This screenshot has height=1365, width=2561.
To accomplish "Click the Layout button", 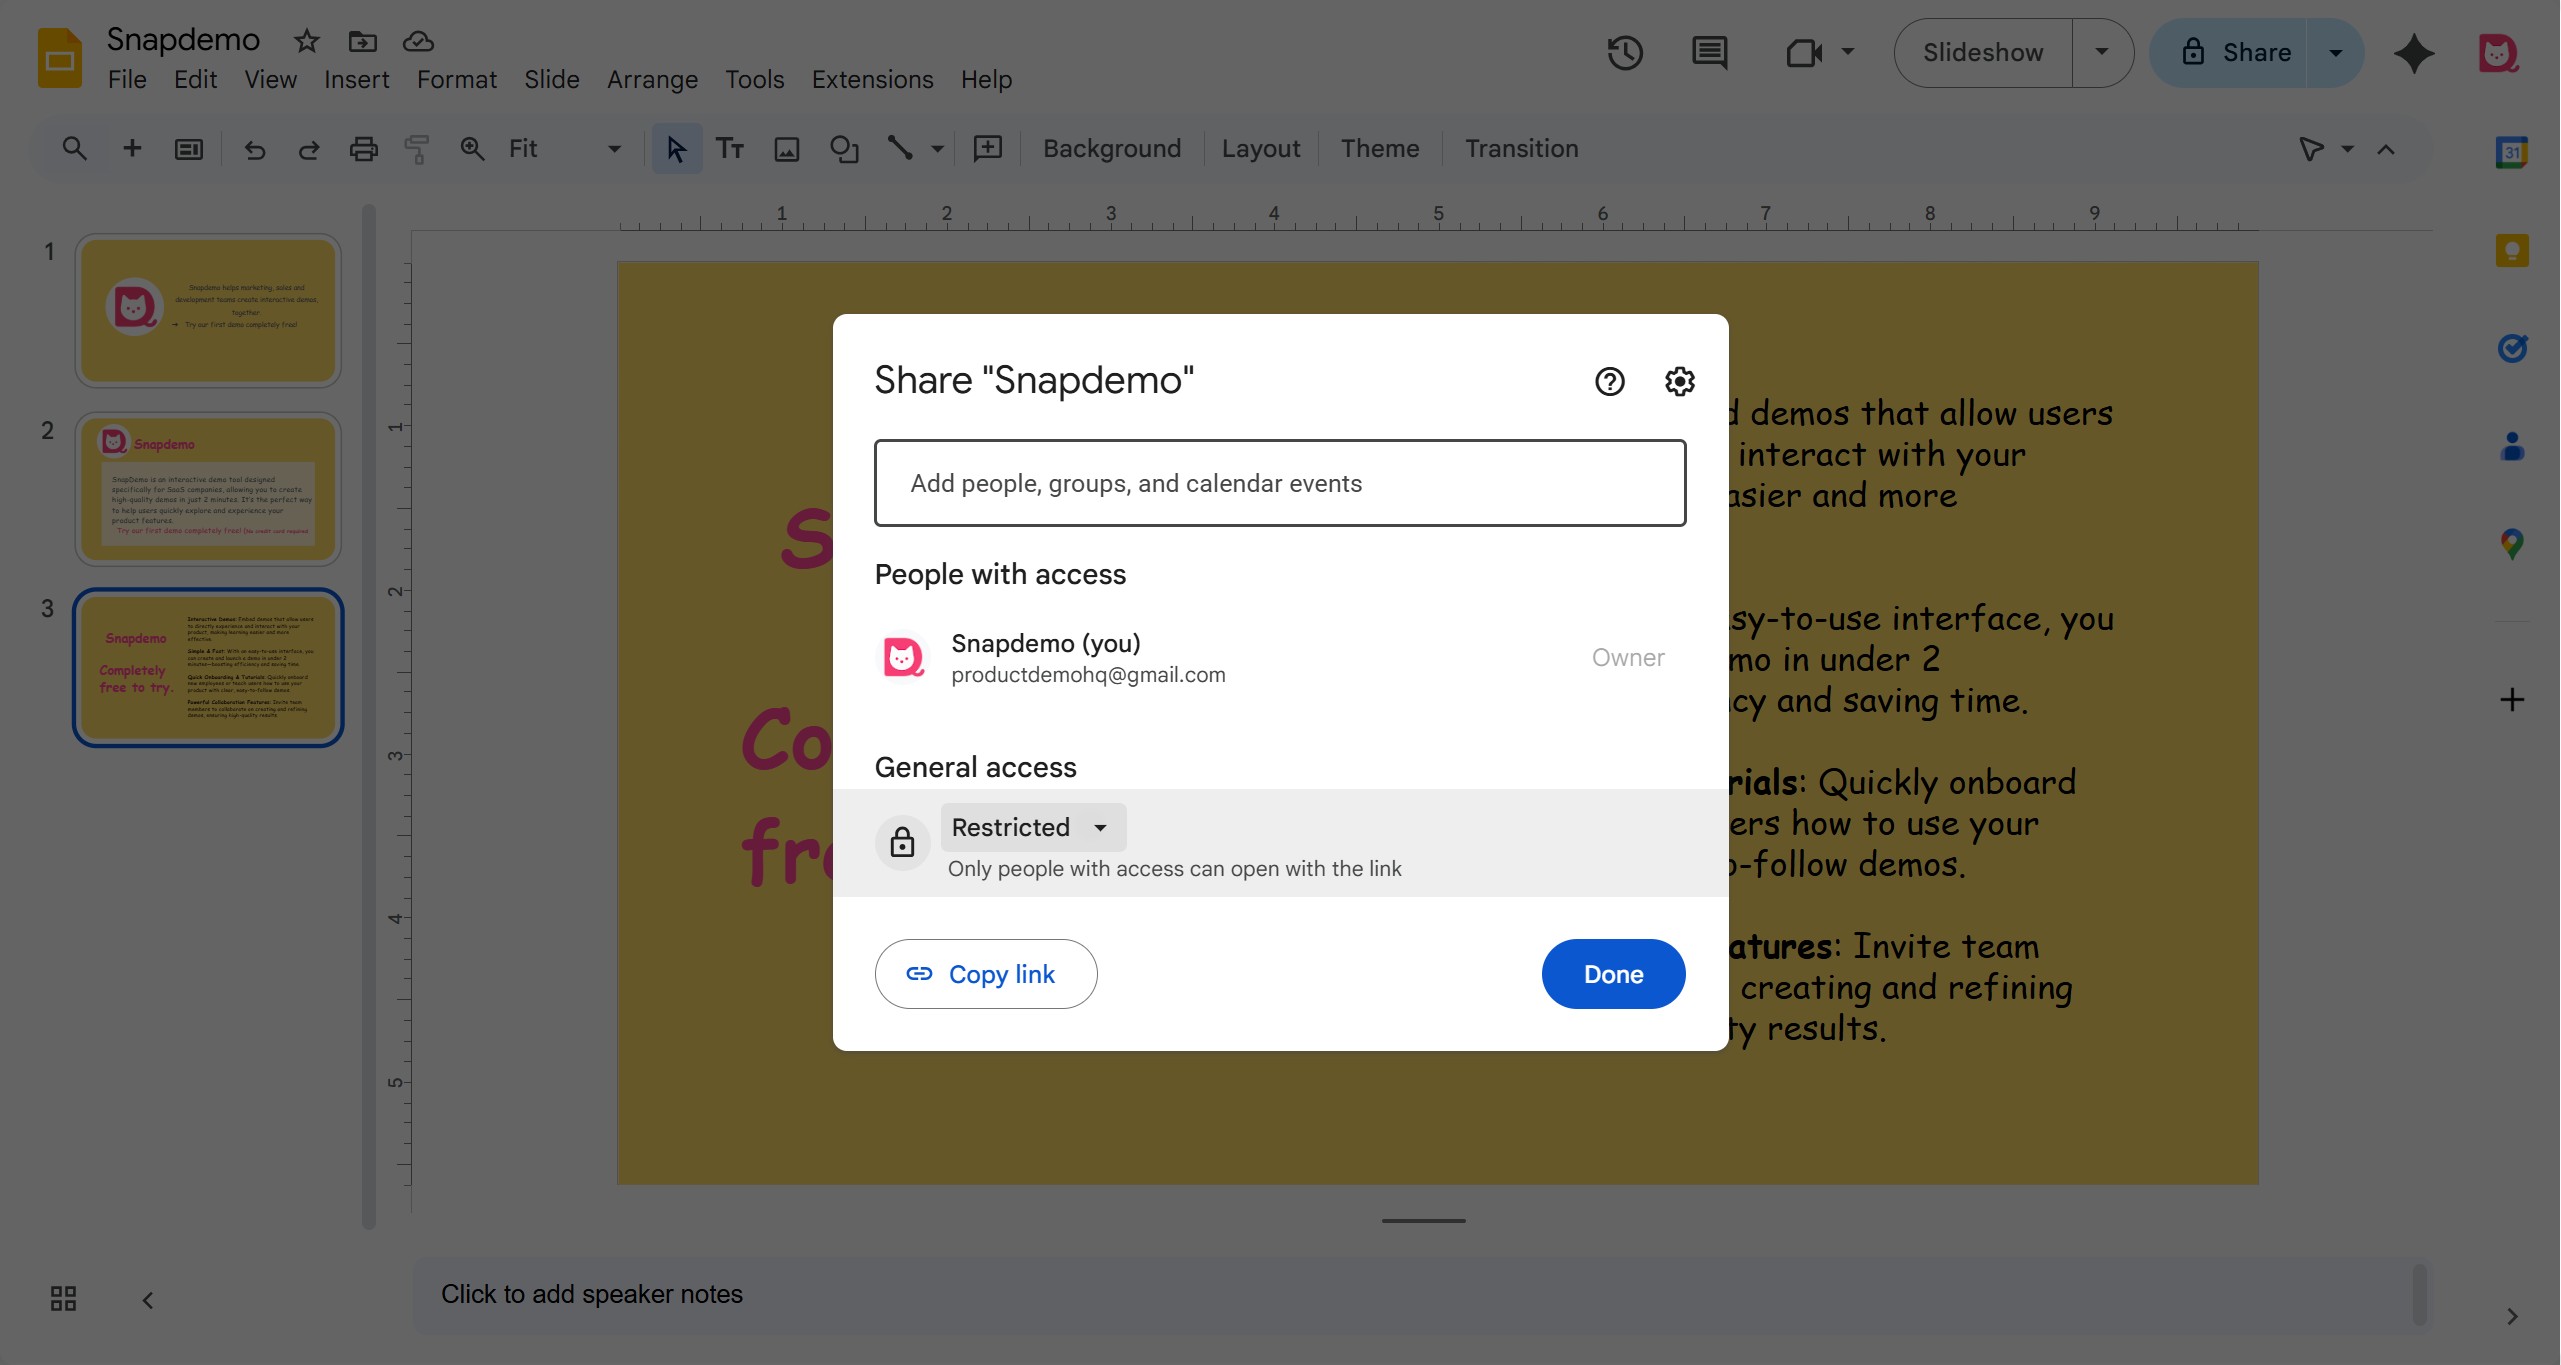I will tap(1261, 149).
